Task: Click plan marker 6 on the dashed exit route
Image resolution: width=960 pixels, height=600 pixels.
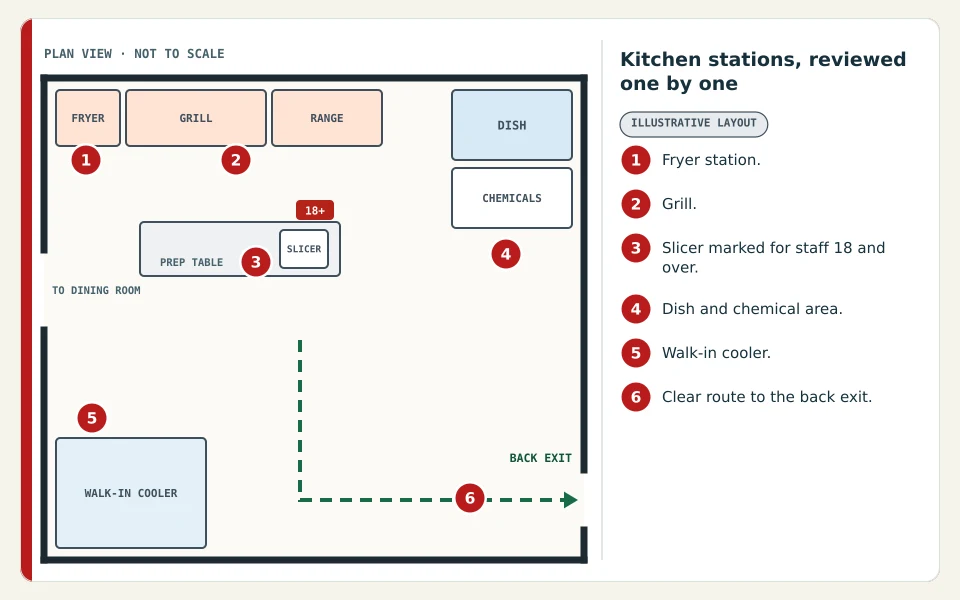Action: point(470,498)
